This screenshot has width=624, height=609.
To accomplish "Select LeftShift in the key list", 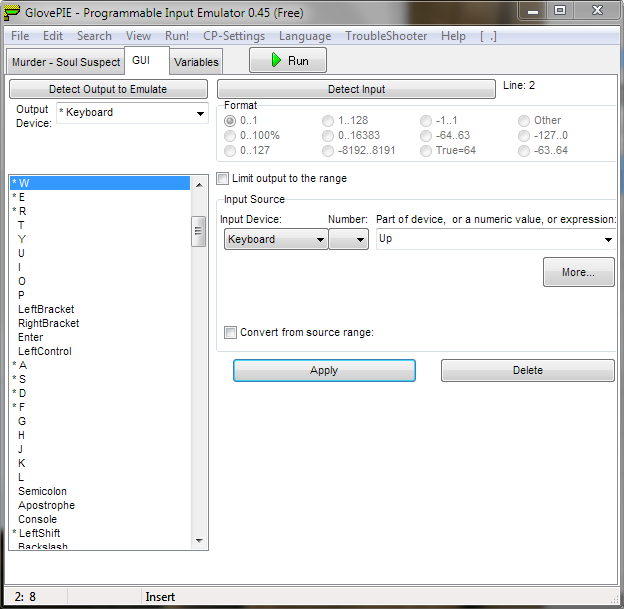I will click(x=100, y=533).
